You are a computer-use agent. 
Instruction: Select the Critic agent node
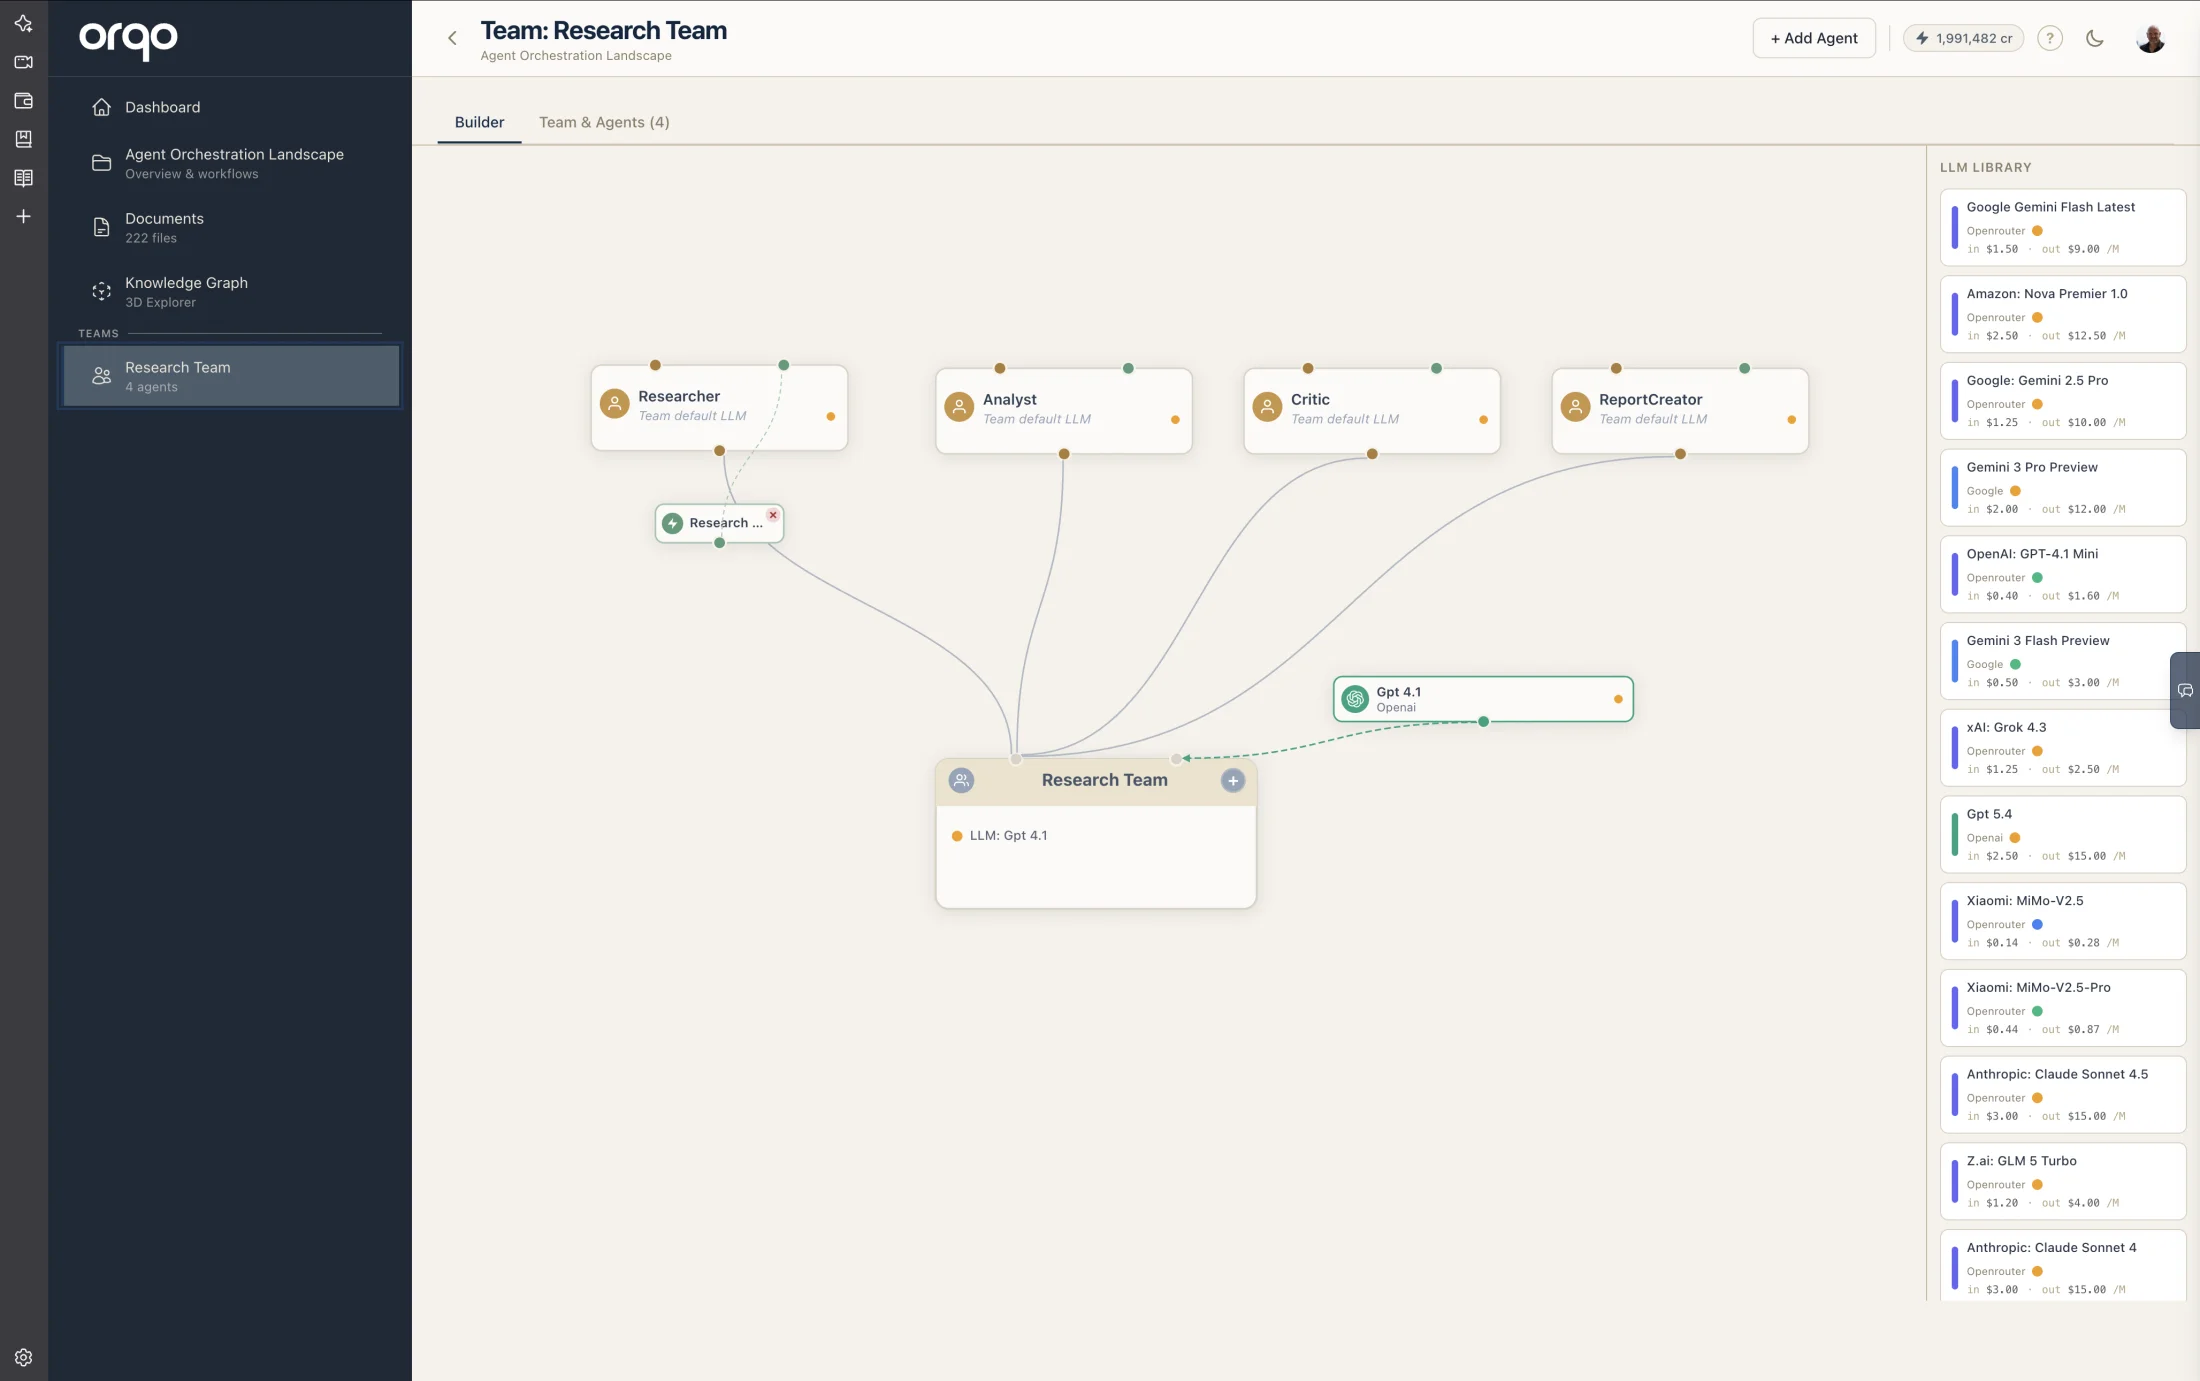pos(1371,411)
